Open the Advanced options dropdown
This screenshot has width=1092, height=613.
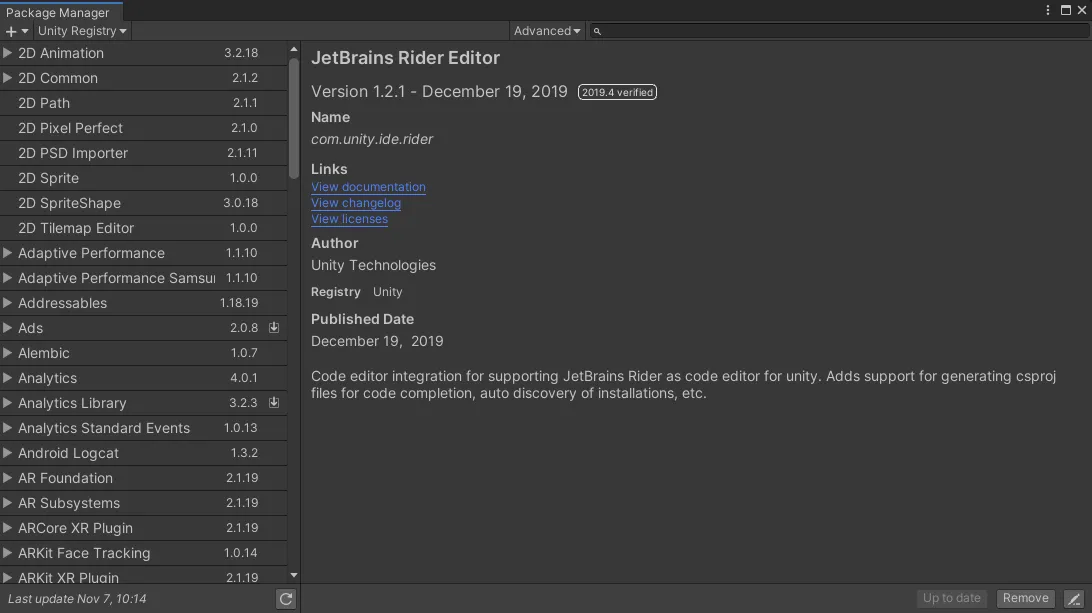pyautogui.click(x=546, y=31)
